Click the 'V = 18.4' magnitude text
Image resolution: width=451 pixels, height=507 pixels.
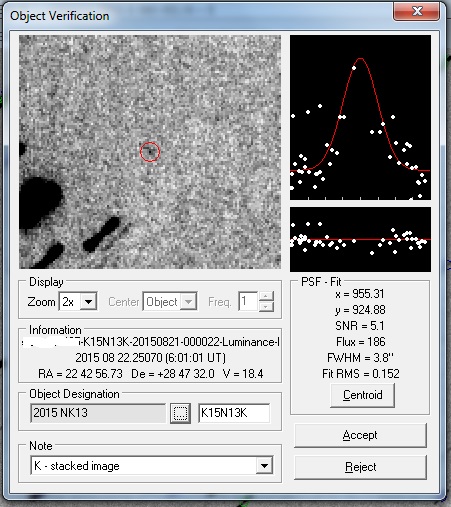point(243,374)
